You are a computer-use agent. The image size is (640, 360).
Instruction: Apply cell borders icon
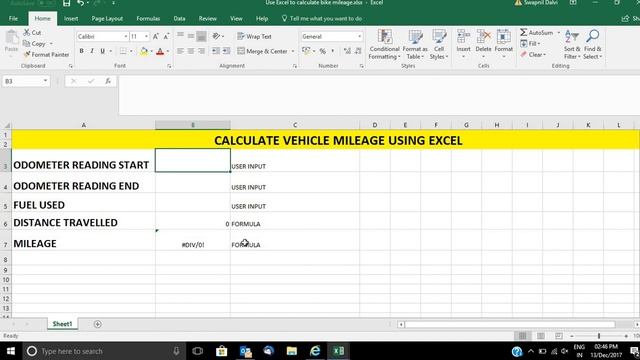[x=123, y=51]
